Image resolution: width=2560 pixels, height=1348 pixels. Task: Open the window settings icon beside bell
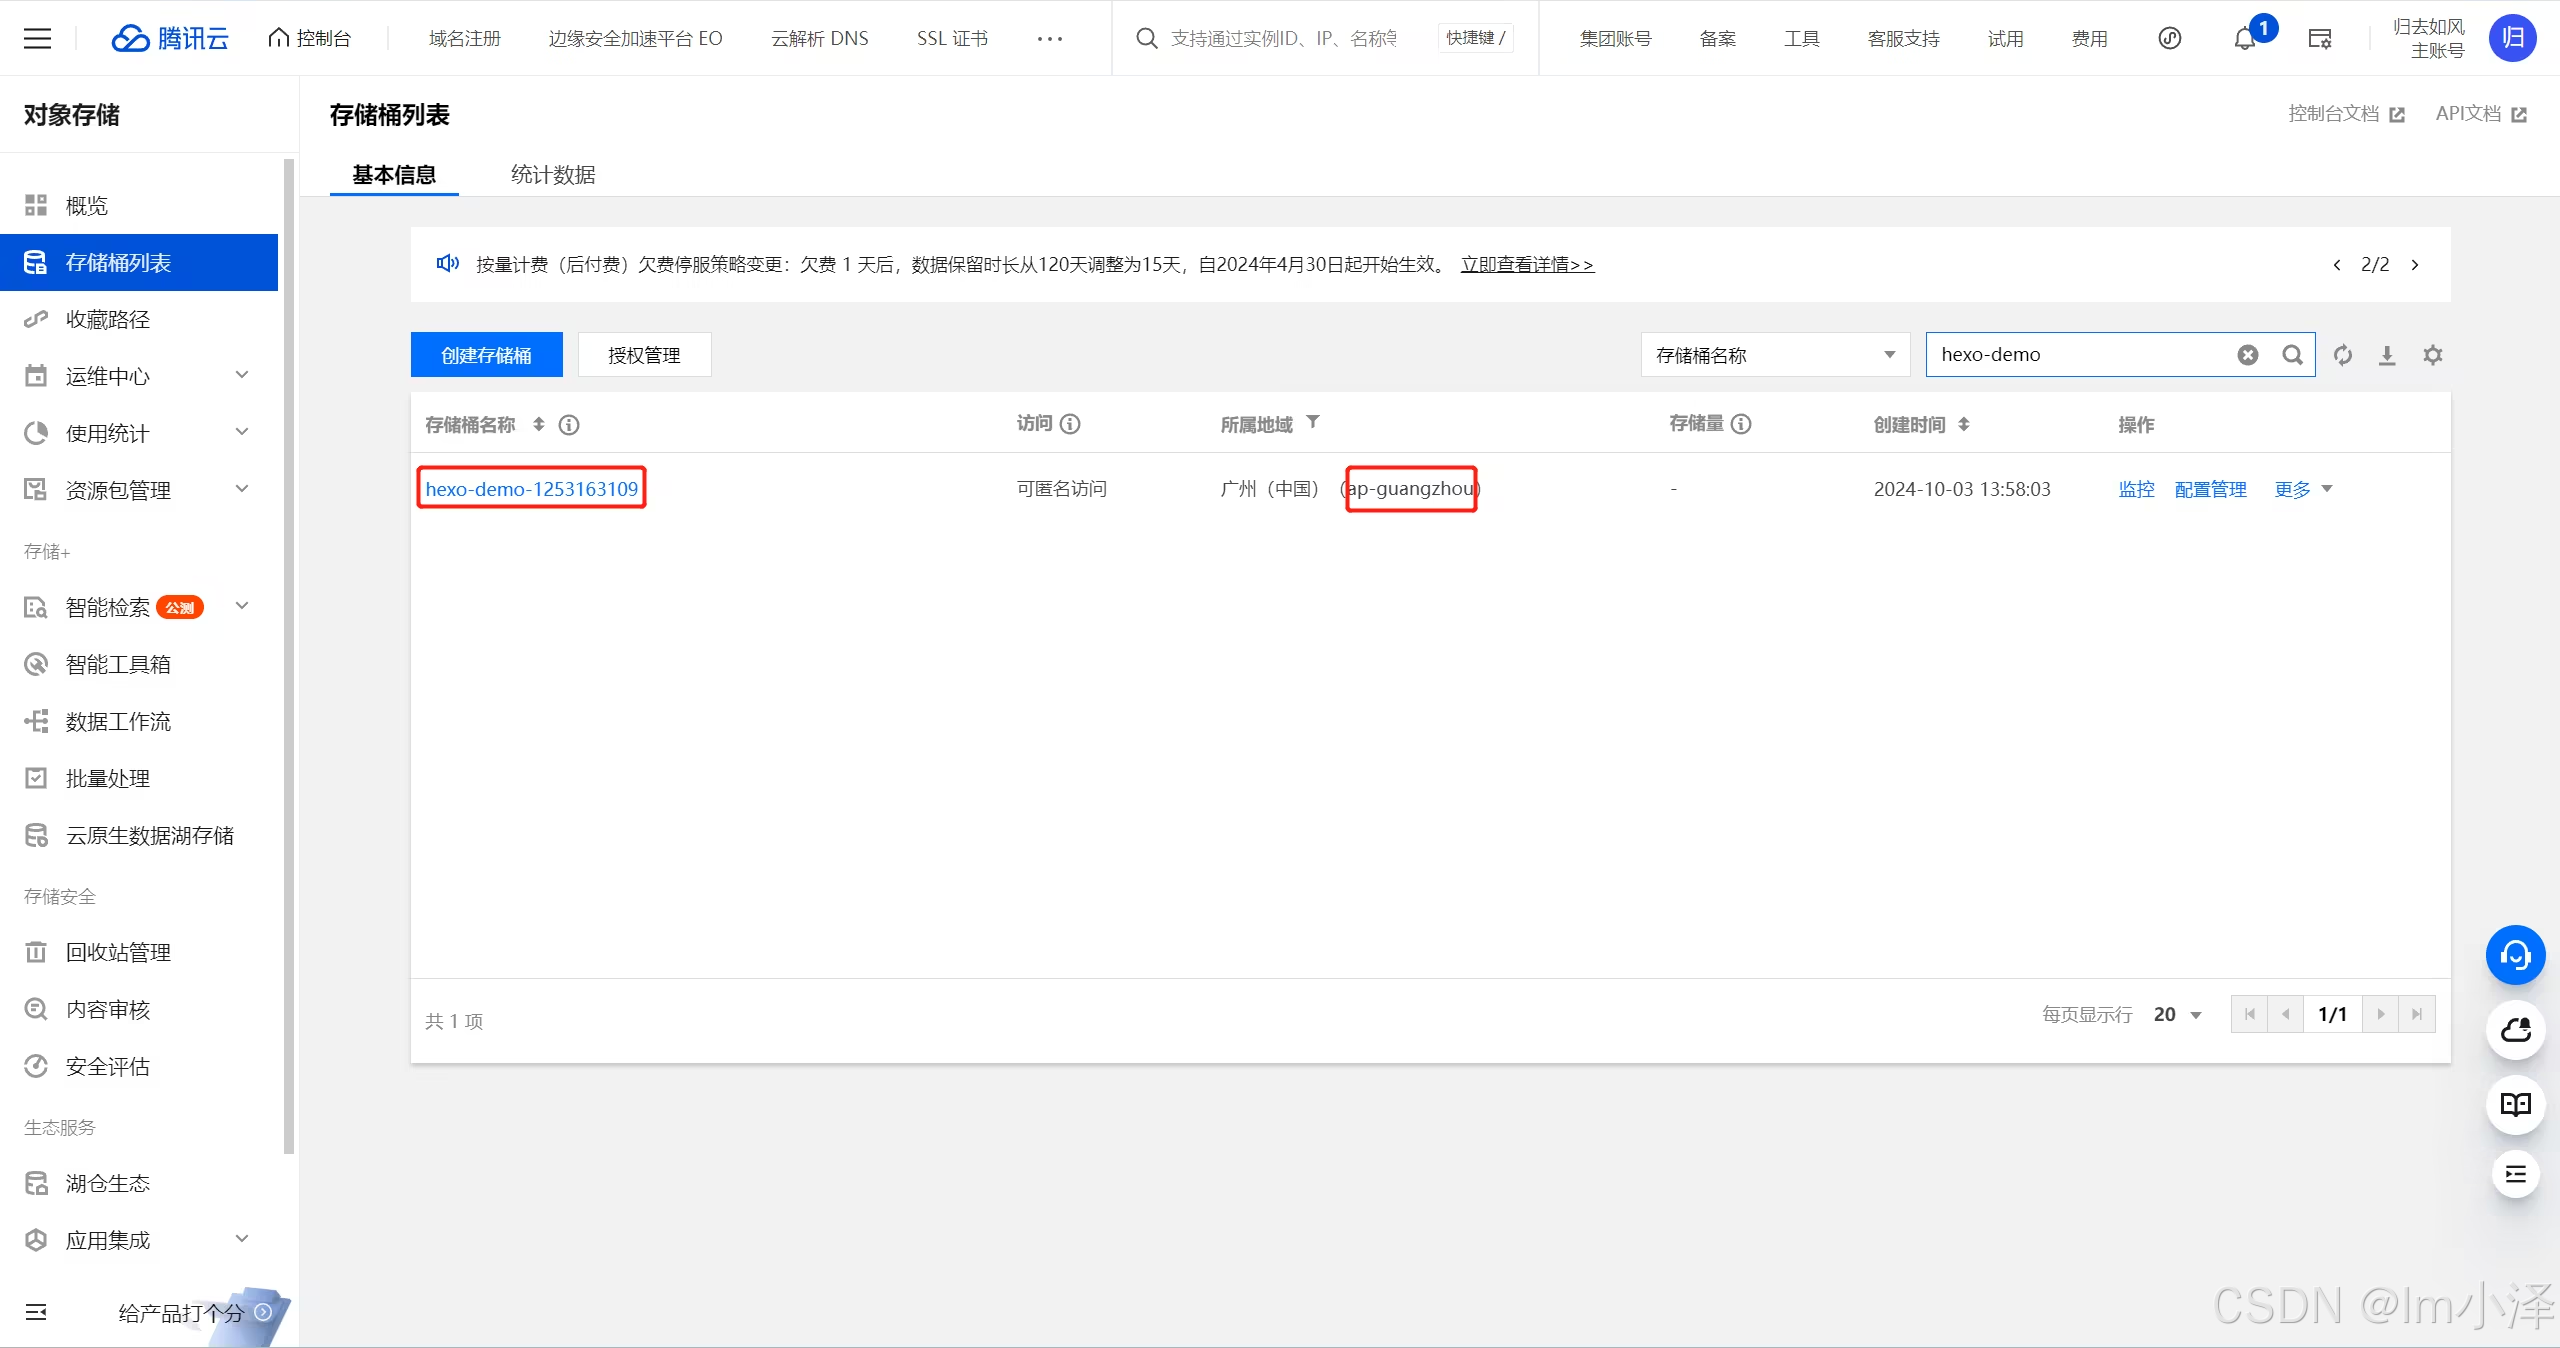(x=2320, y=38)
